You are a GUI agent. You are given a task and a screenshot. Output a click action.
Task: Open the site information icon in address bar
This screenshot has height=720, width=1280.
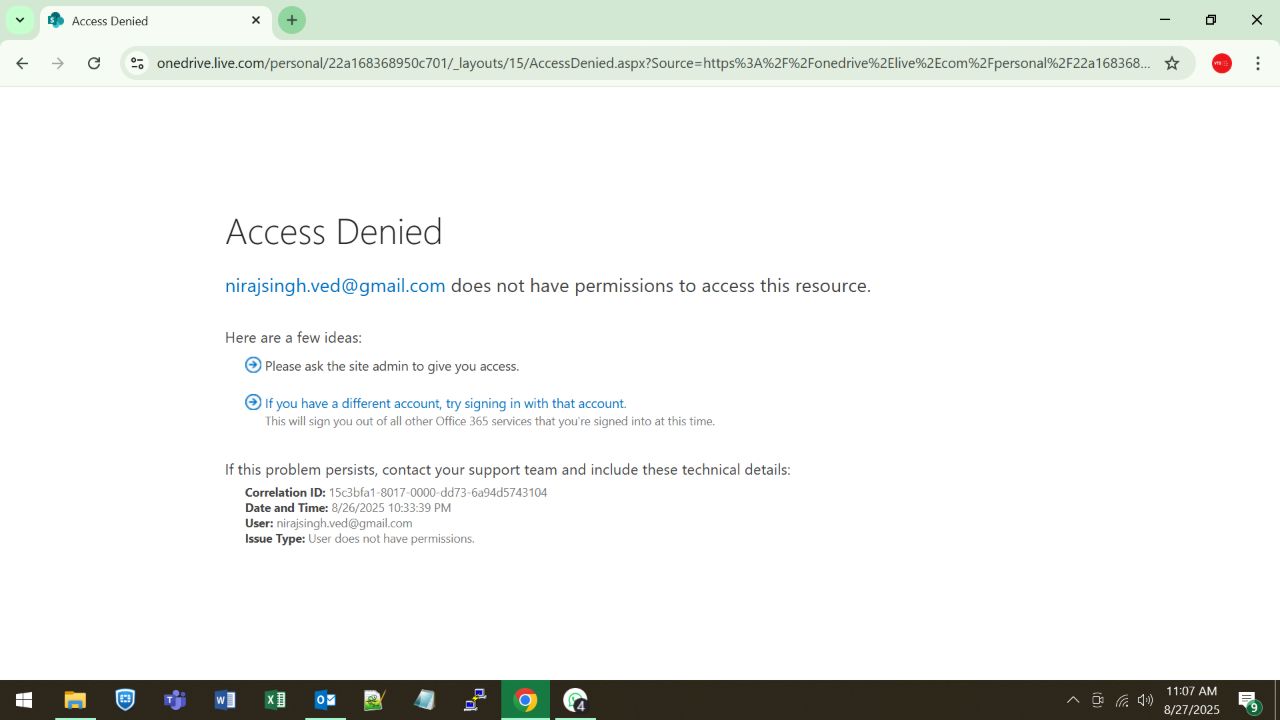[x=137, y=63]
